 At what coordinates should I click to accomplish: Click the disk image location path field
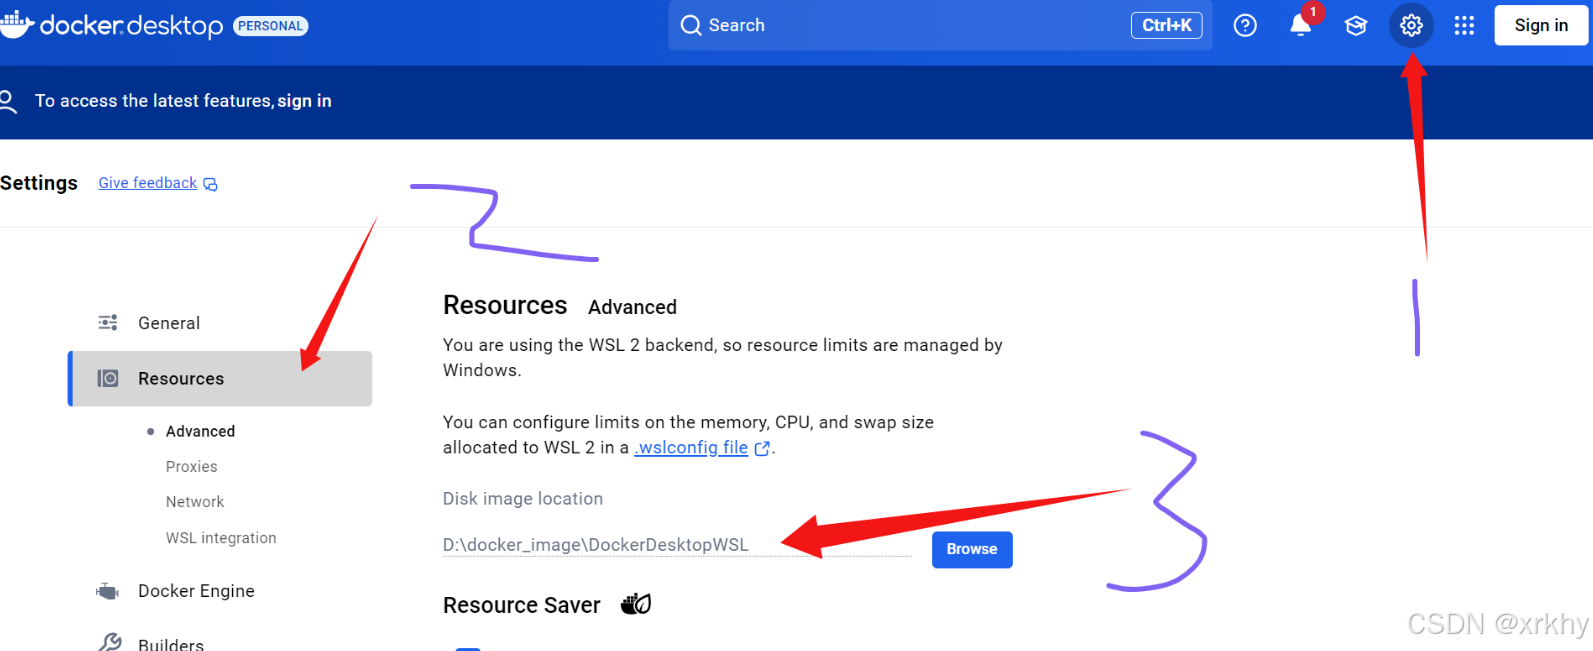(x=677, y=545)
